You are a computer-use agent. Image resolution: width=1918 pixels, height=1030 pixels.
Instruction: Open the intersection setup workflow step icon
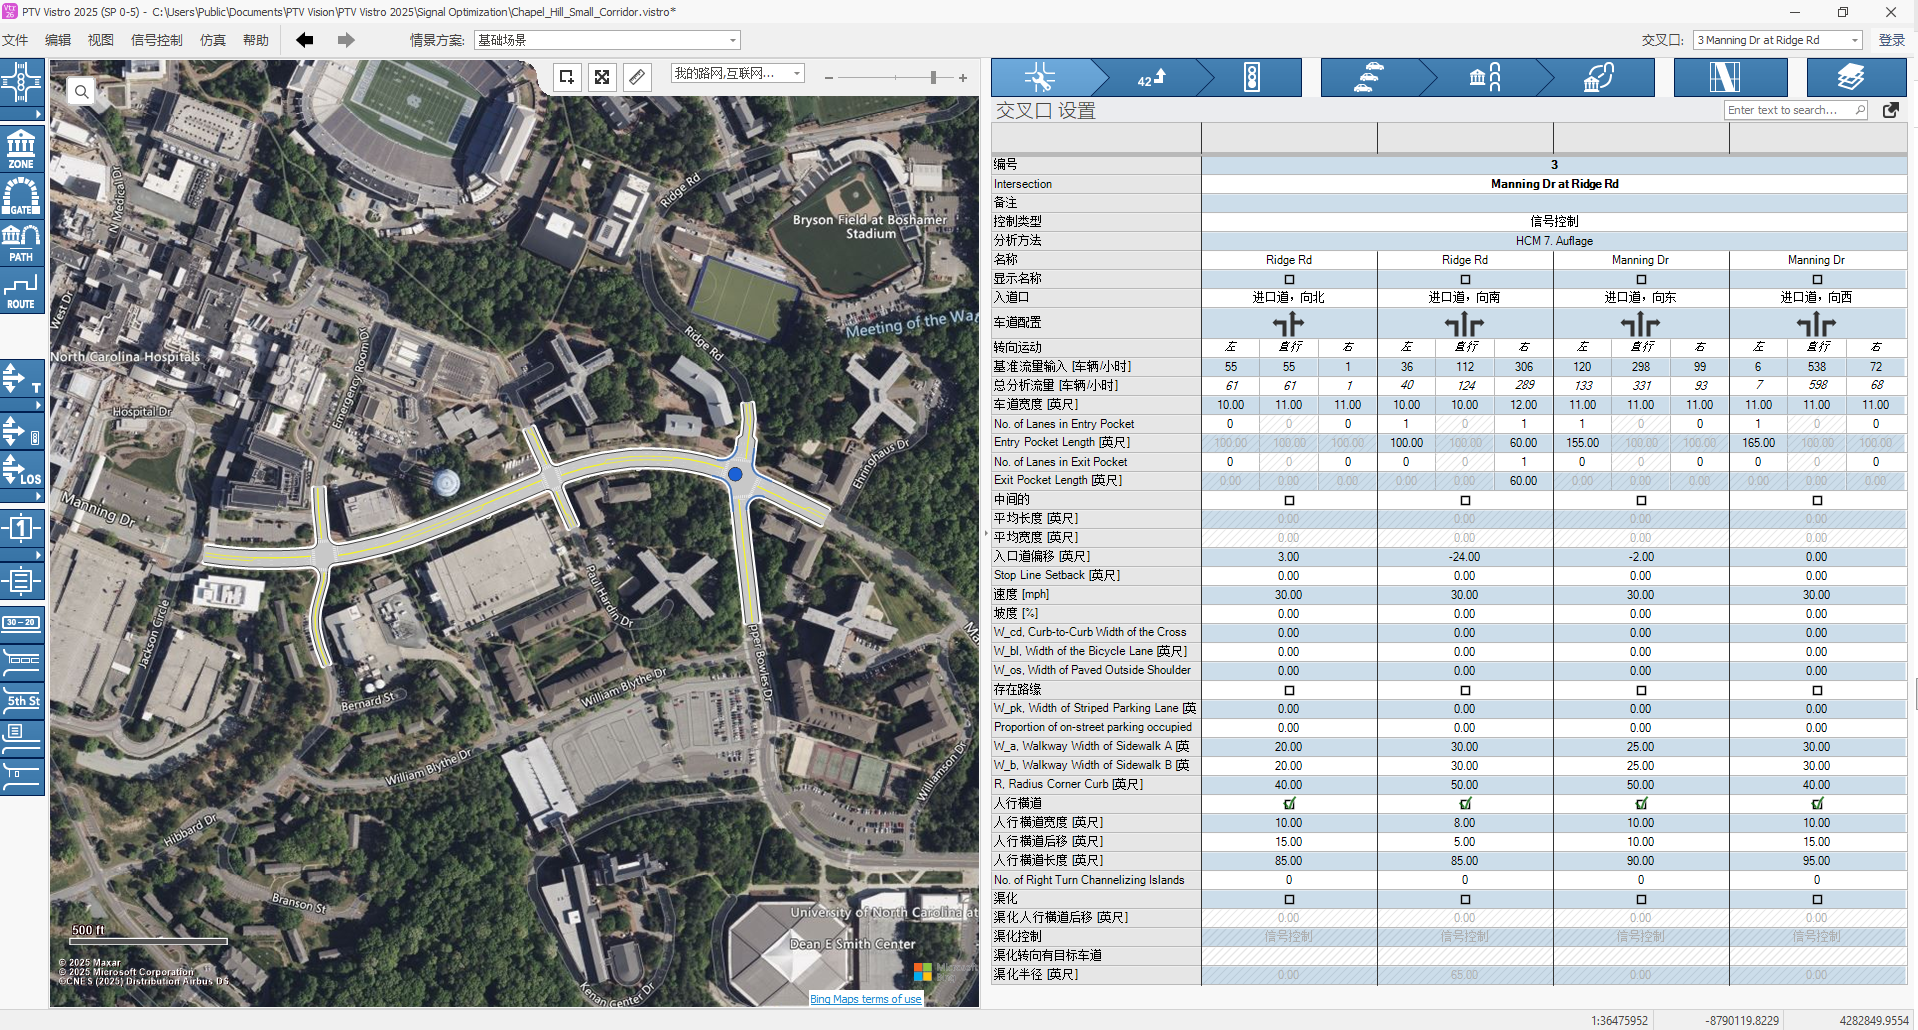tap(1040, 77)
